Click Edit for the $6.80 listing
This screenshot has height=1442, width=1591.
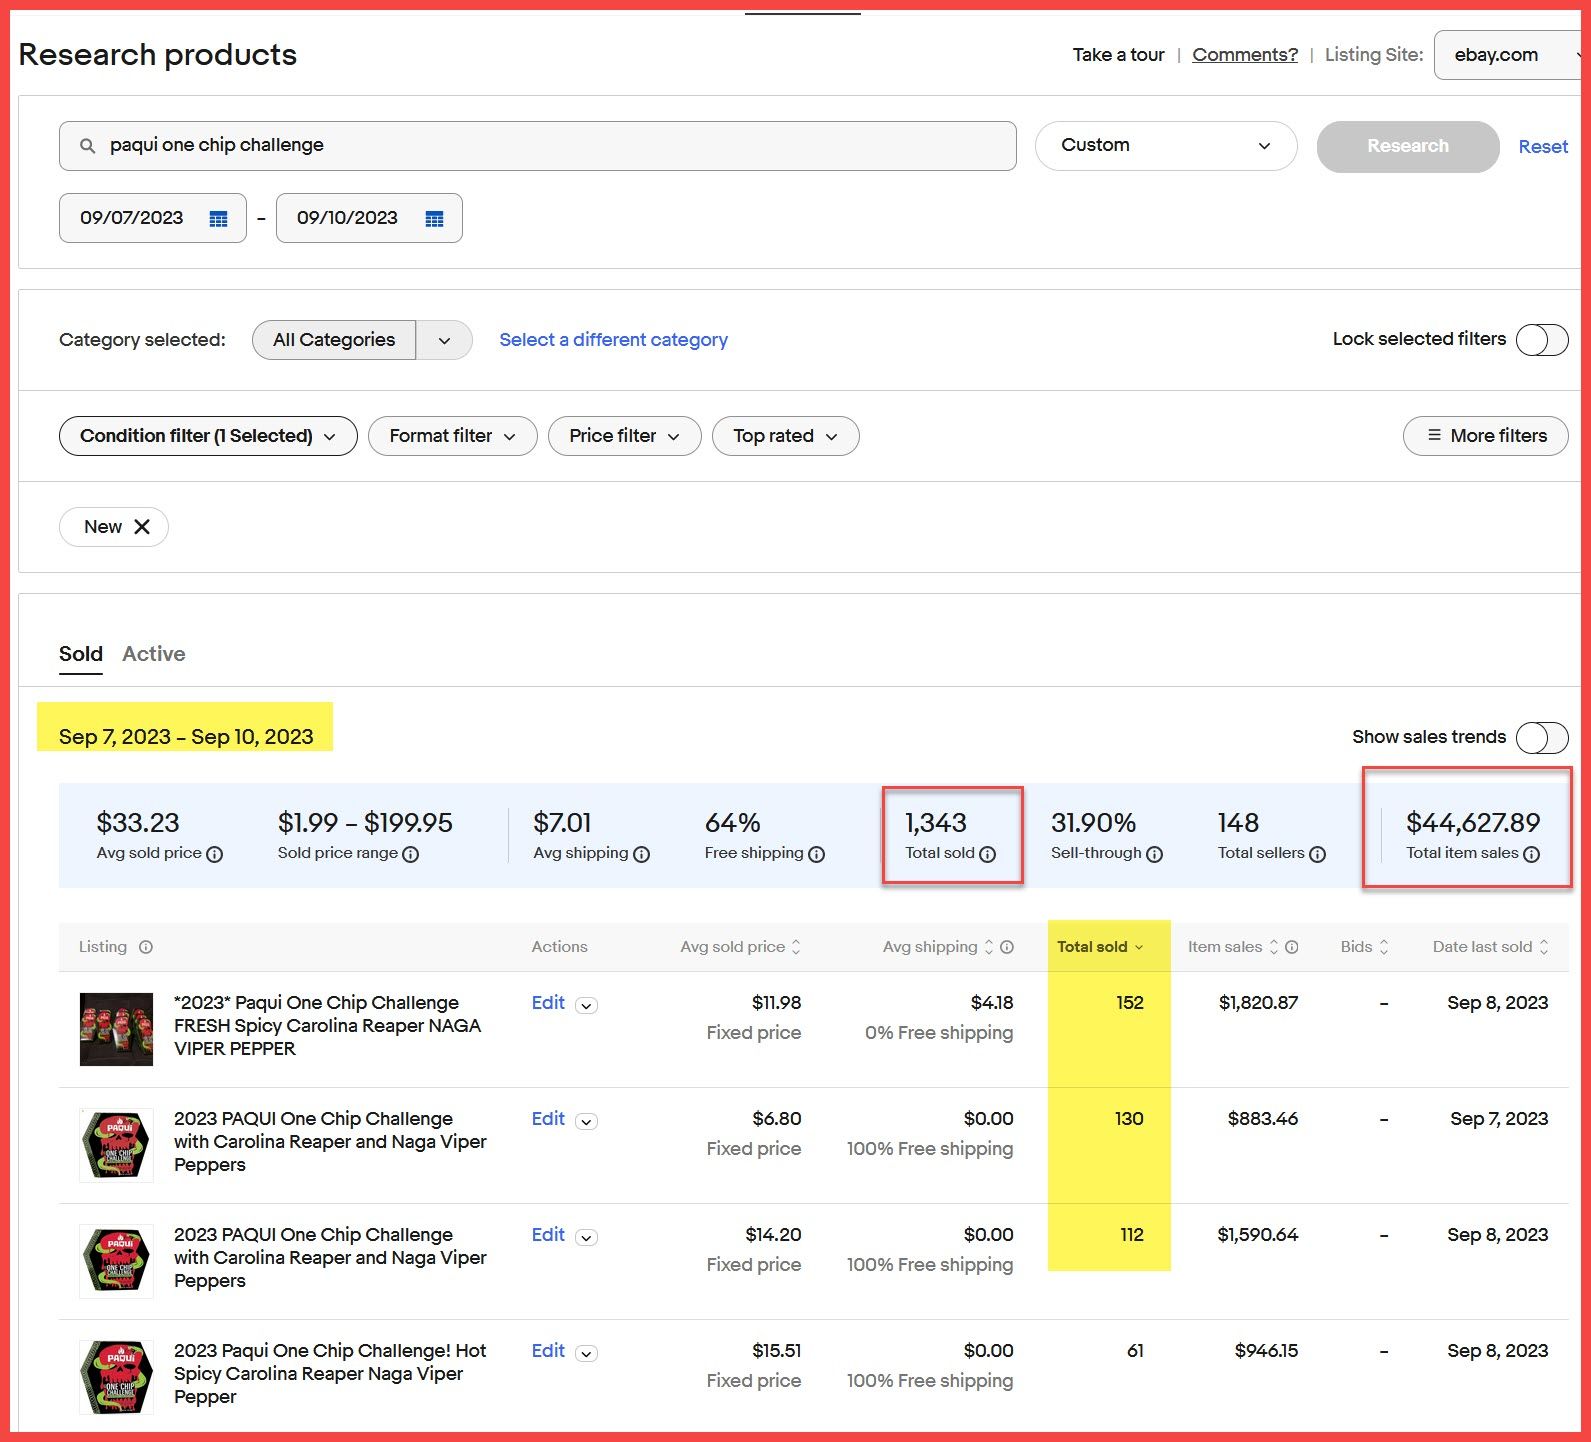(x=548, y=1119)
